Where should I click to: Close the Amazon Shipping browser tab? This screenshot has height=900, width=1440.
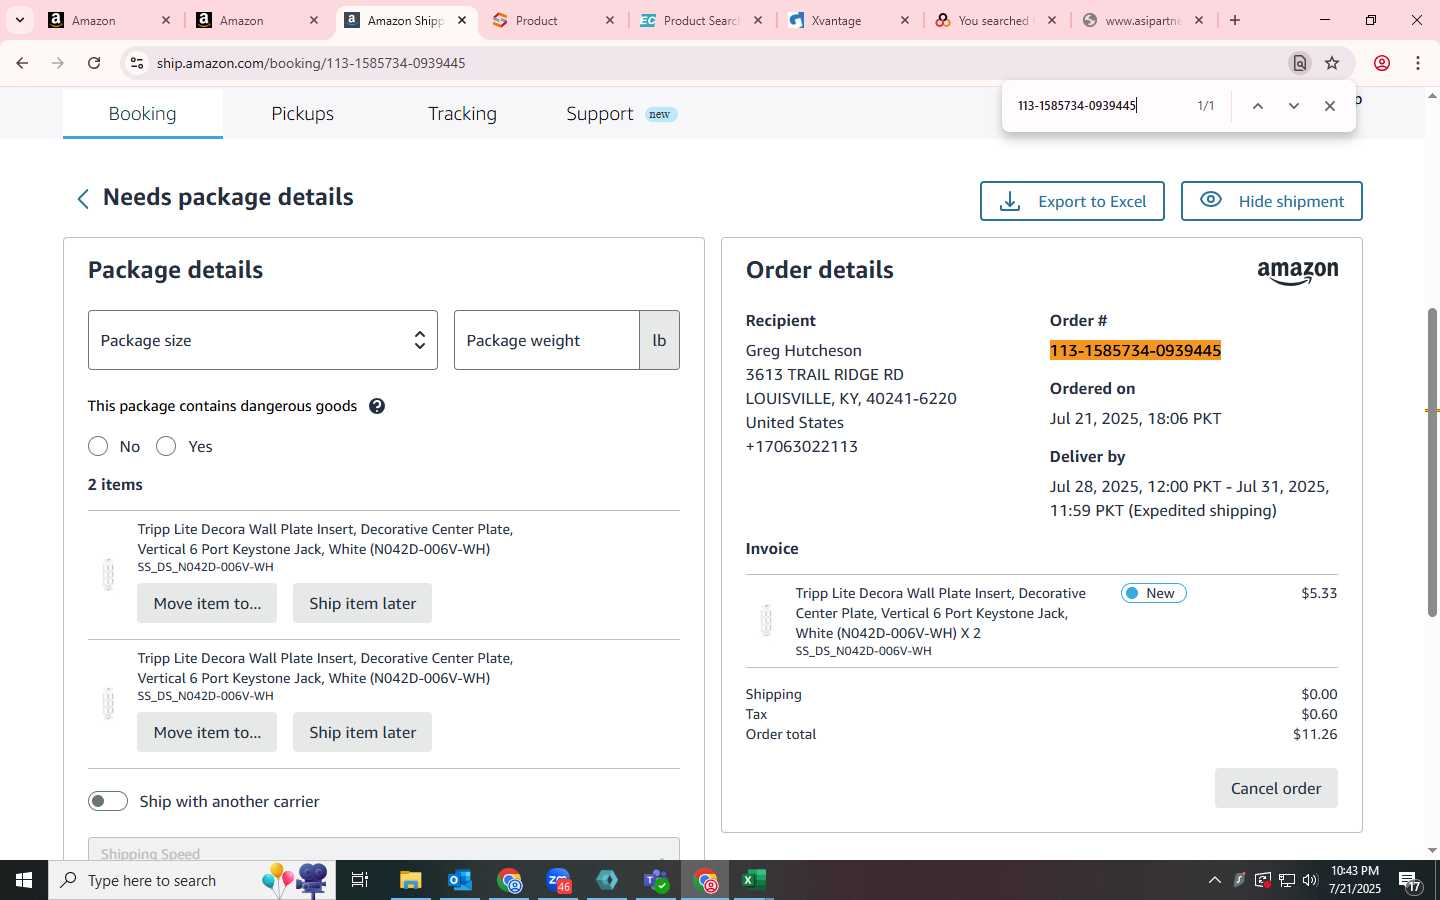[462, 20]
